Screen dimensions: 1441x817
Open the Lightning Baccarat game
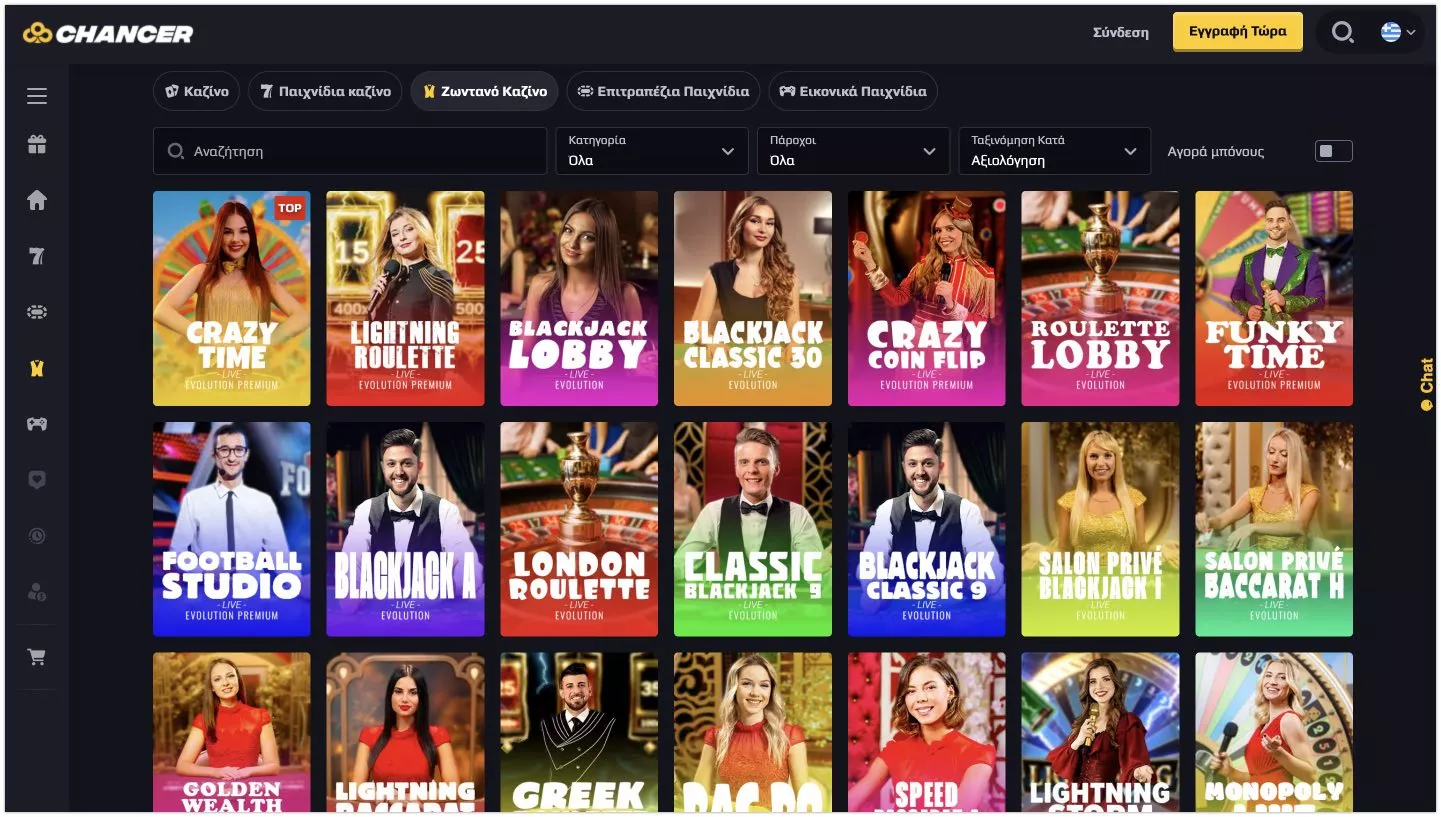[x=405, y=732]
